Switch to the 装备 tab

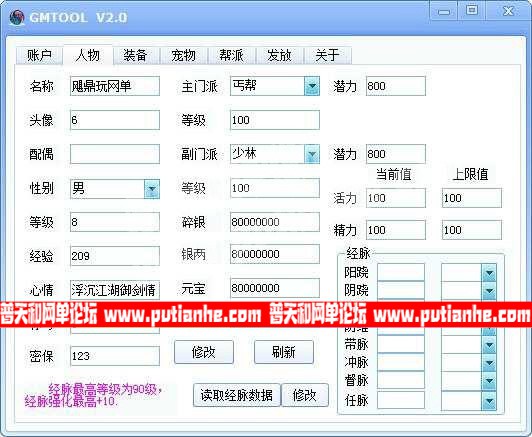click(x=135, y=55)
